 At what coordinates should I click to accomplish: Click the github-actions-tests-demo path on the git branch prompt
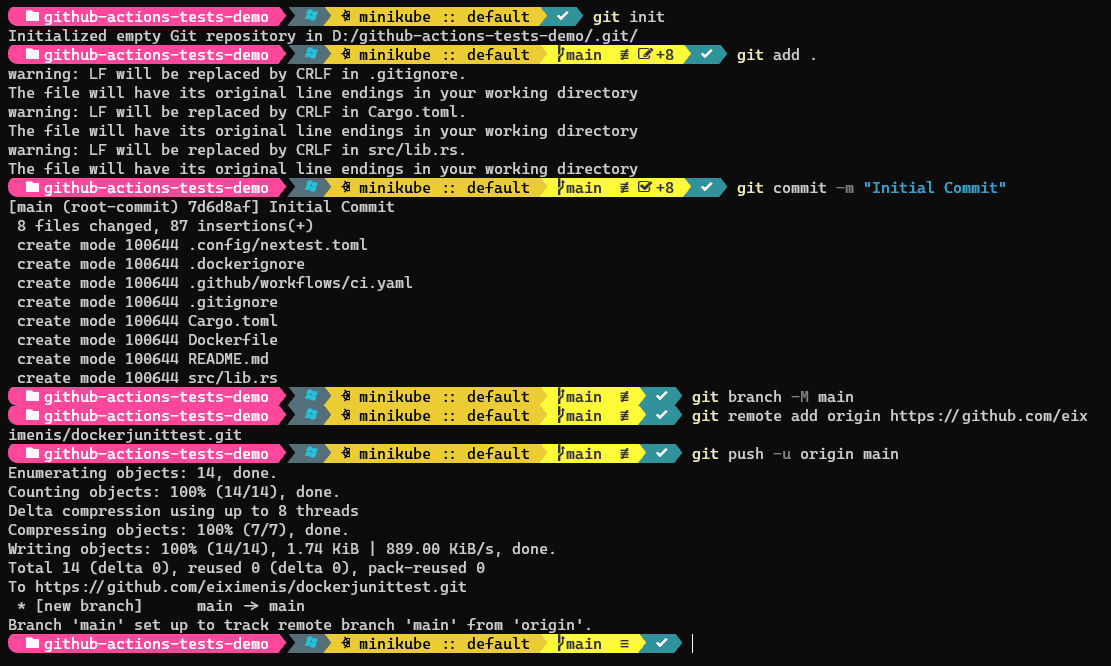(x=155, y=397)
